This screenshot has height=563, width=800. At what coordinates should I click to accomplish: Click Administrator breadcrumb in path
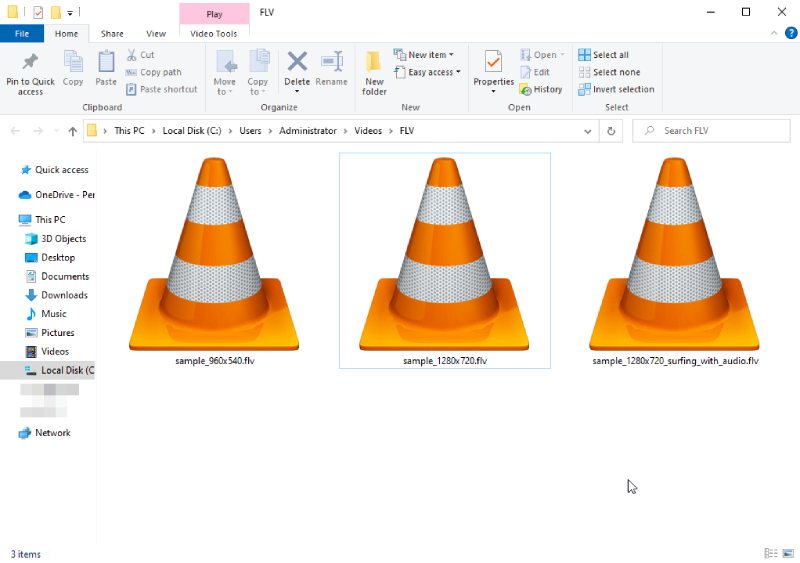tap(308, 131)
